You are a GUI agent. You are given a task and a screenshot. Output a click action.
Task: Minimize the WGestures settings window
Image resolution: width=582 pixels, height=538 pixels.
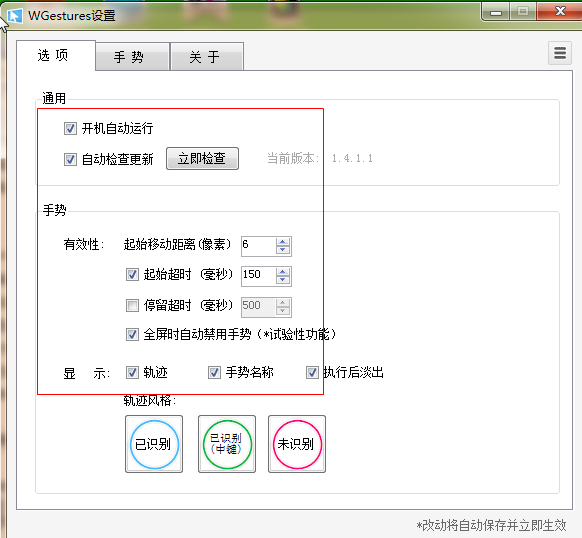point(496,12)
